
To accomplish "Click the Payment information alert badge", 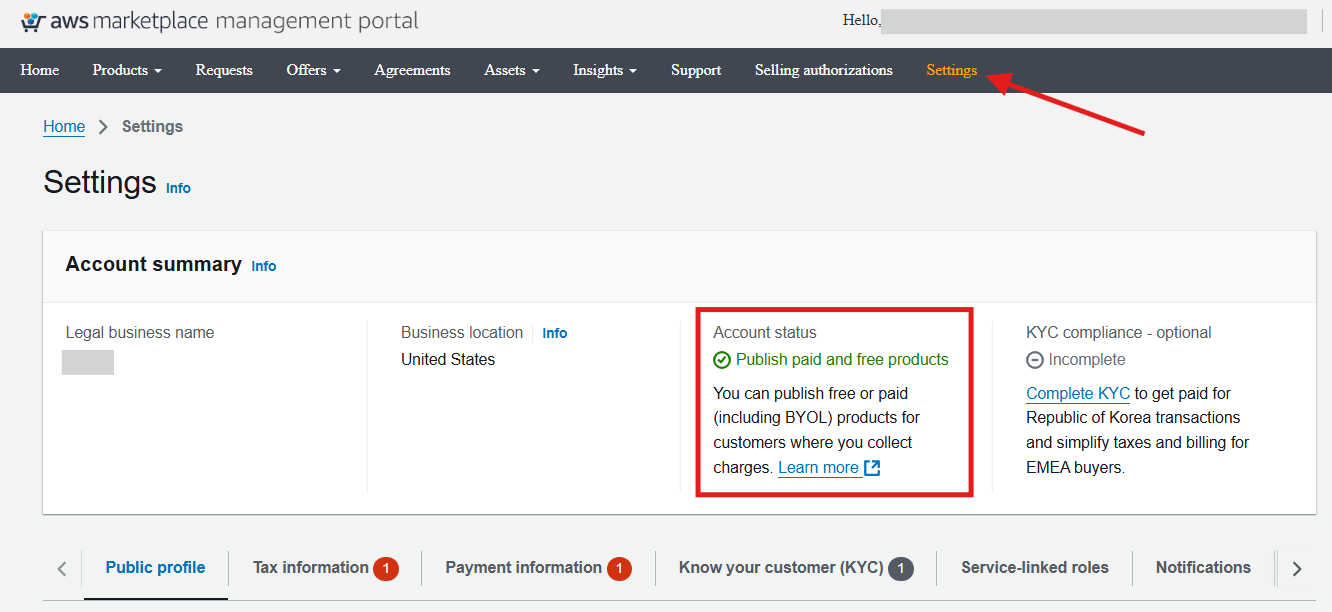I will (x=619, y=568).
